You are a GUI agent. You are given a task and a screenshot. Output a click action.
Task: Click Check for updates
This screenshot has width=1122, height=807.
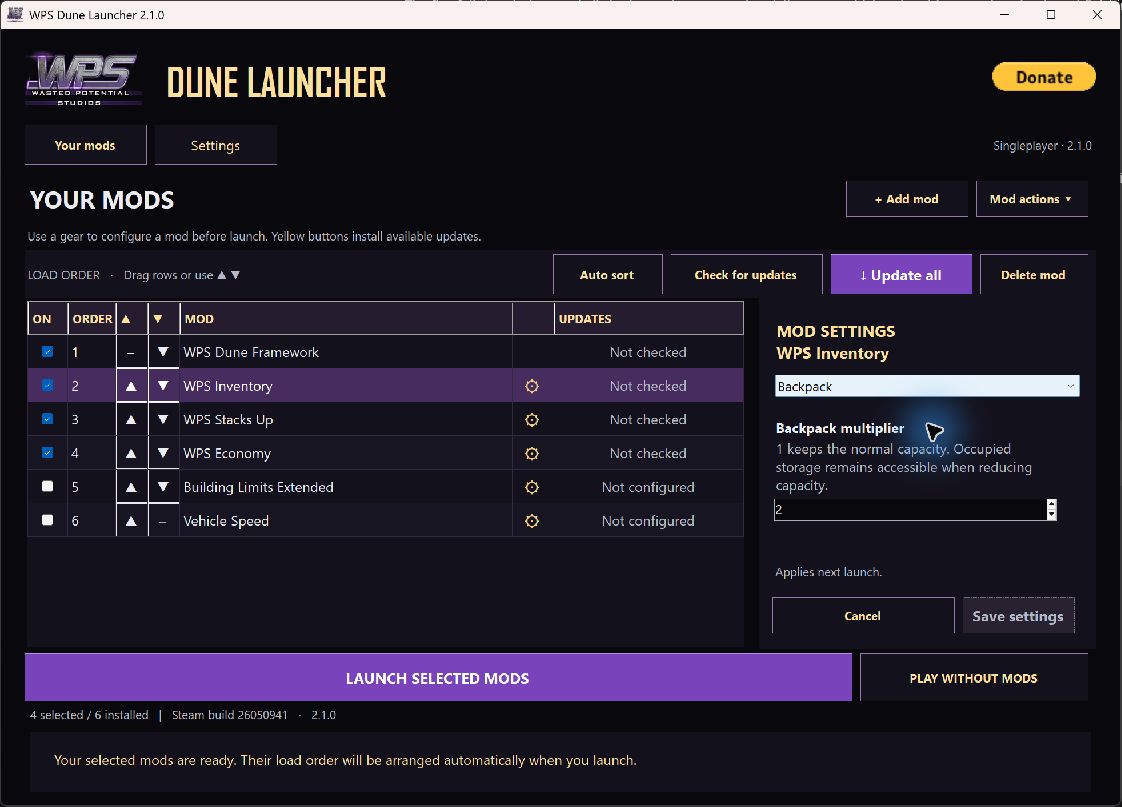(x=746, y=275)
